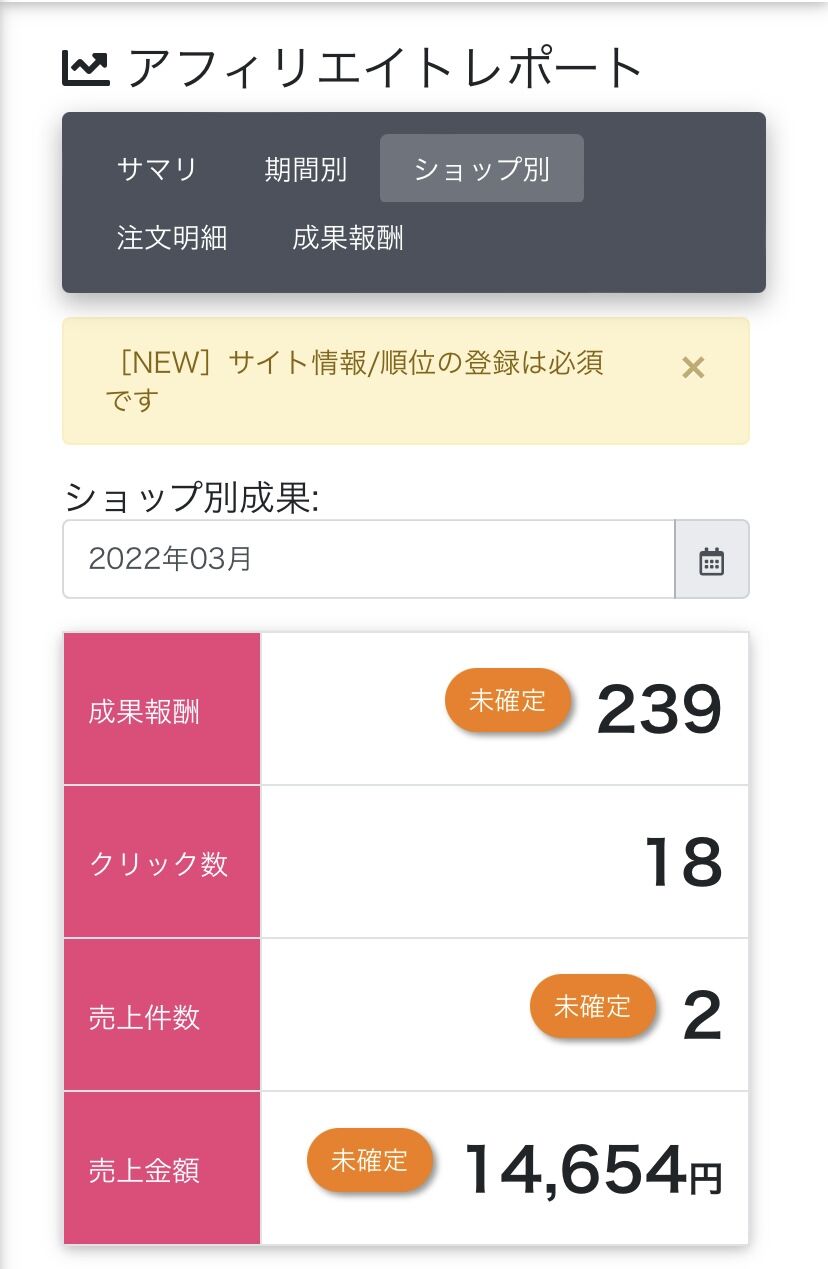Viewport: 828px width, 1269px height.
Task: Go to the 注文明細 tab
Action: click(172, 238)
